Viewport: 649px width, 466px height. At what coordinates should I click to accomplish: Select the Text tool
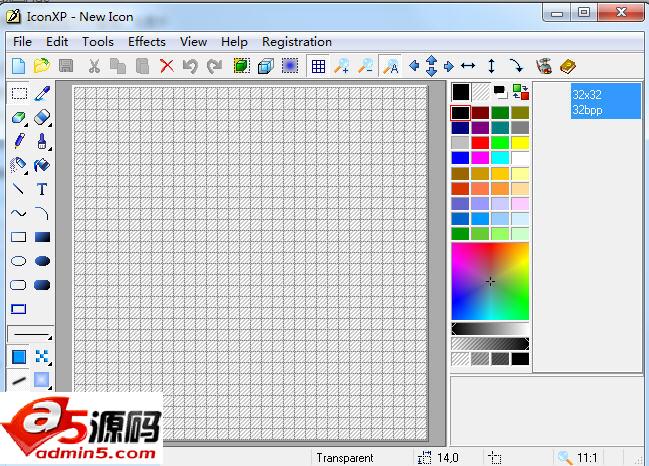[x=42, y=189]
